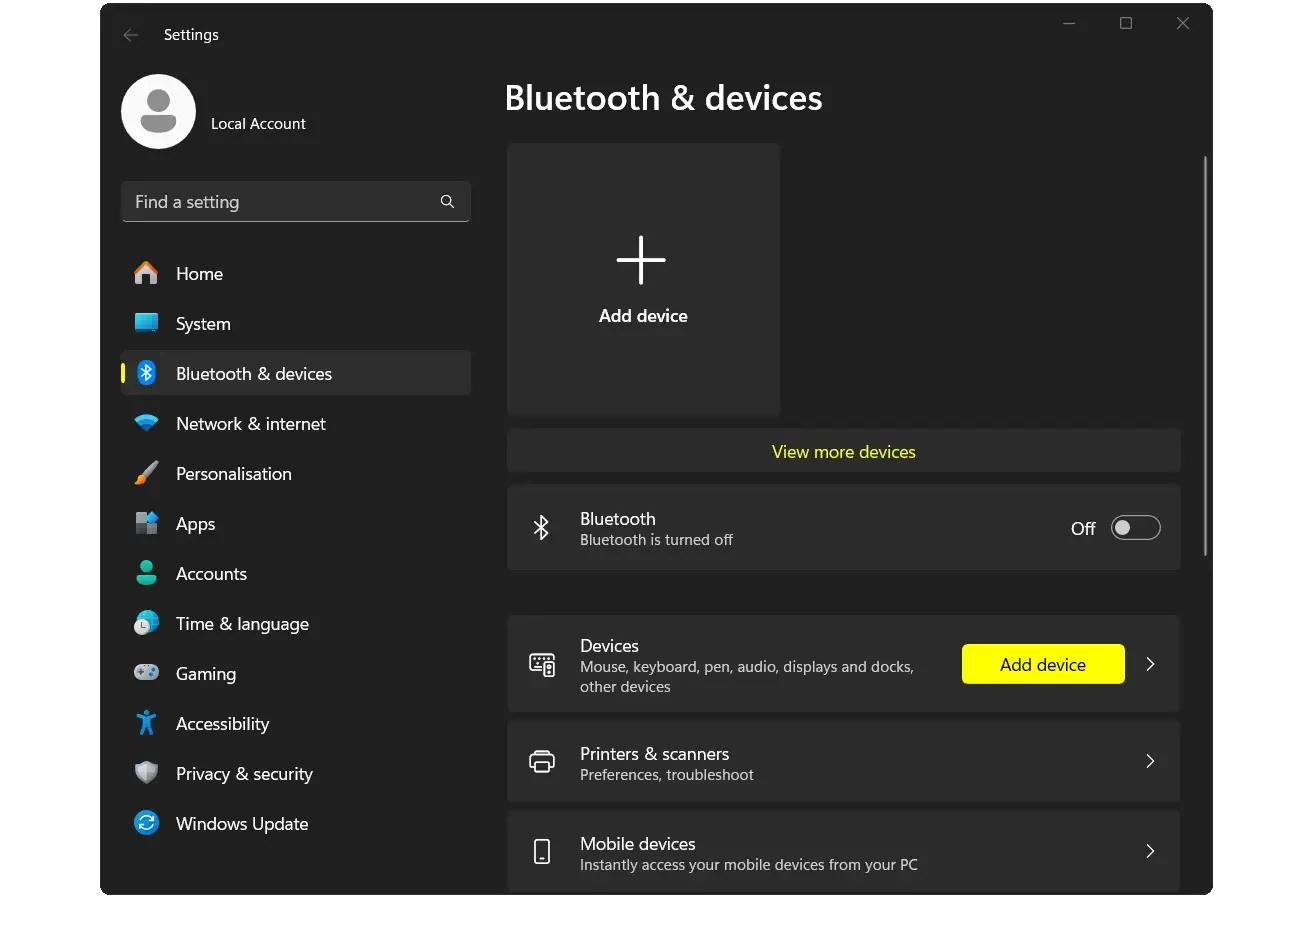The height and width of the screenshot is (943, 1310).
Task: Click the System monitor icon
Action: click(x=146, y=322)
